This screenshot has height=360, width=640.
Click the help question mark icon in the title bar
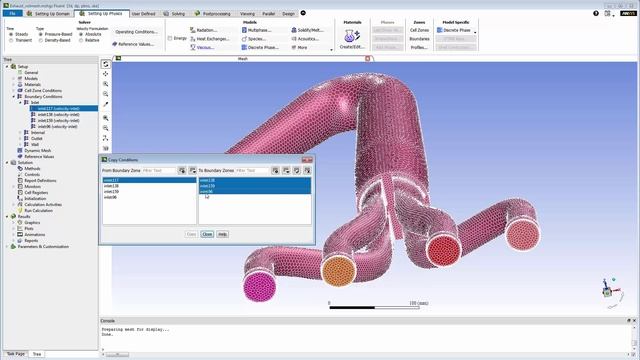[x=596, y=13]
